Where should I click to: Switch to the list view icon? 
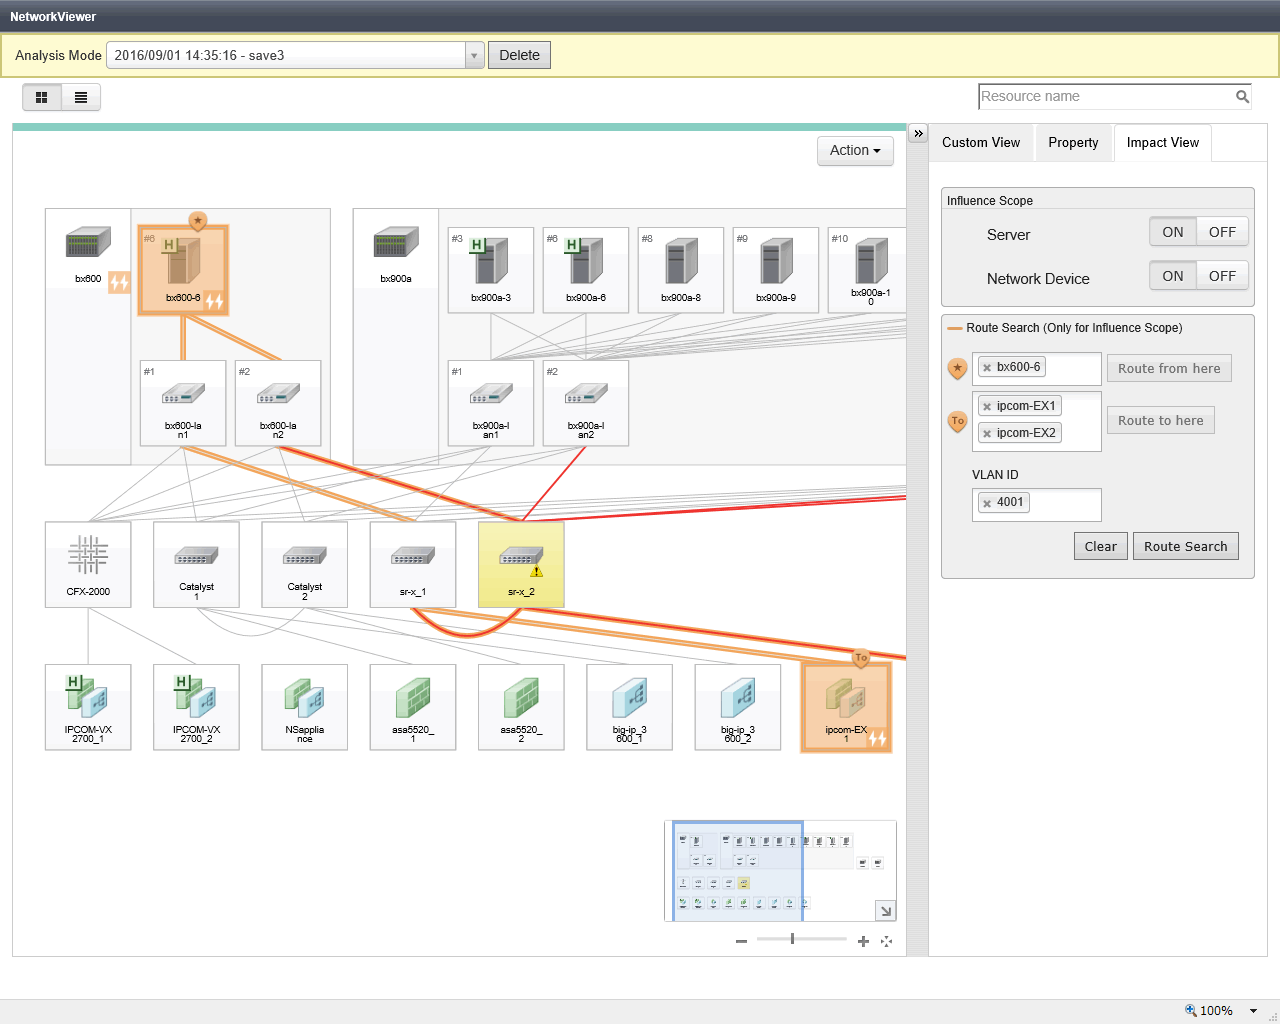click(x=81, y=97)
